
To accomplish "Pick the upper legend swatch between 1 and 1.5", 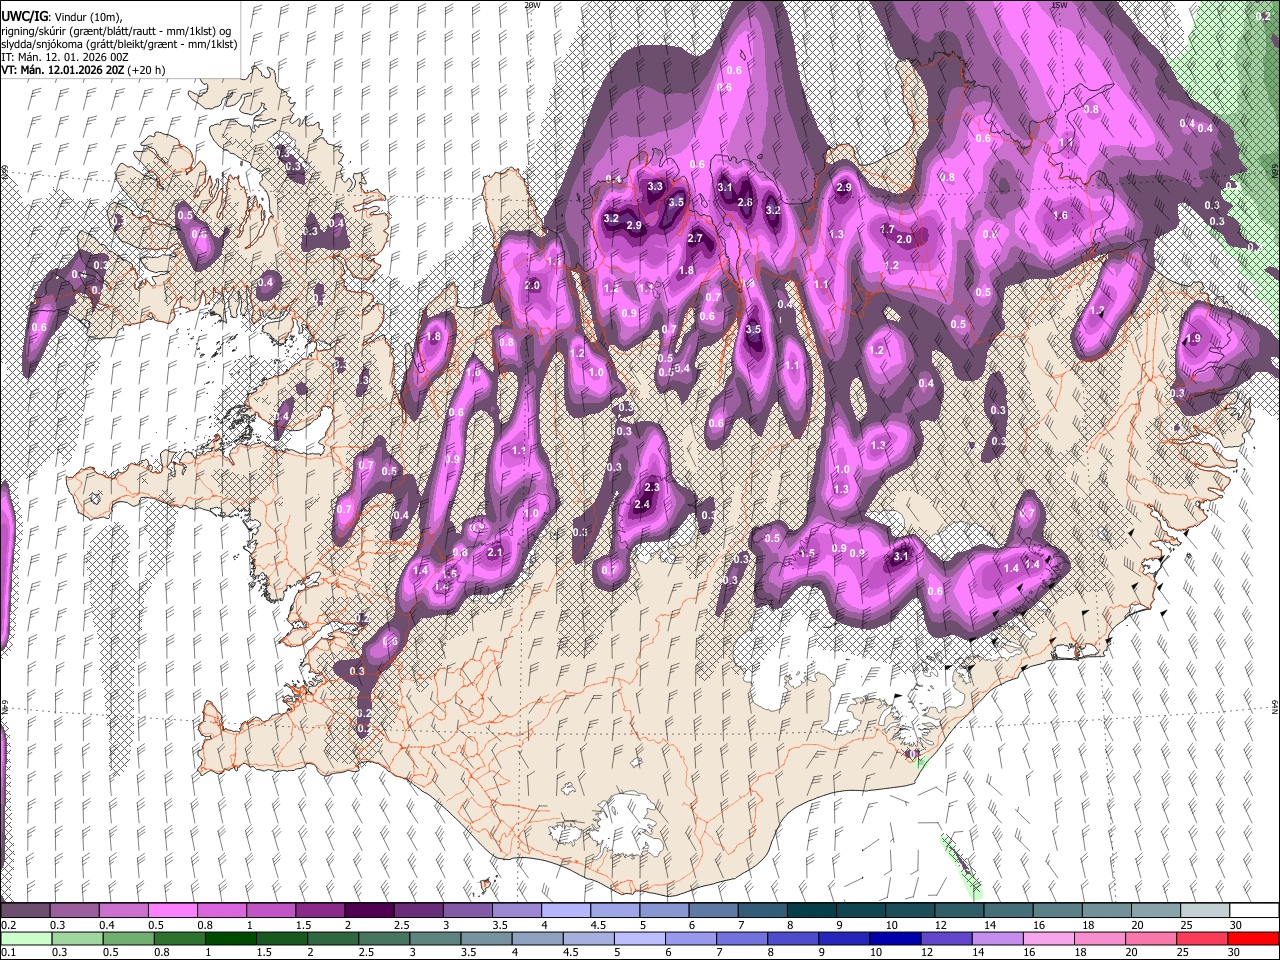I will pos(270,911).
